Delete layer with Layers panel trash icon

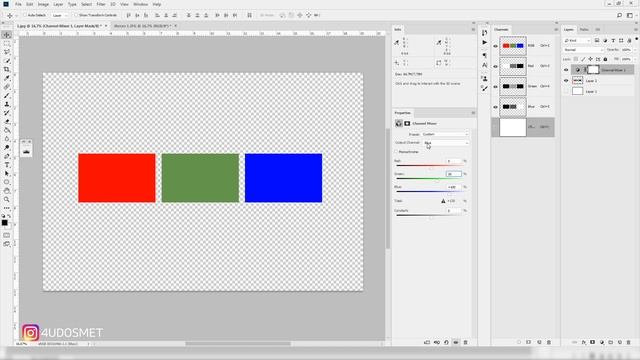[629, 342]
